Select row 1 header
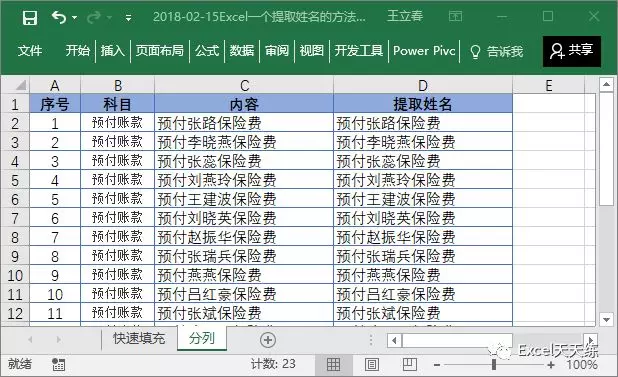Screen dimensions: 618x377 coord(15,104)
